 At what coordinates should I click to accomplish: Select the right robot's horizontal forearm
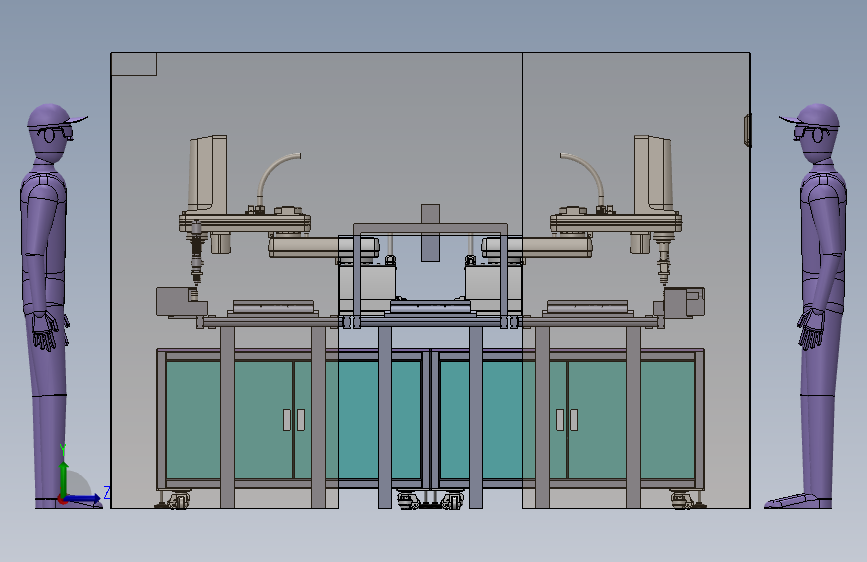point(537,247)
